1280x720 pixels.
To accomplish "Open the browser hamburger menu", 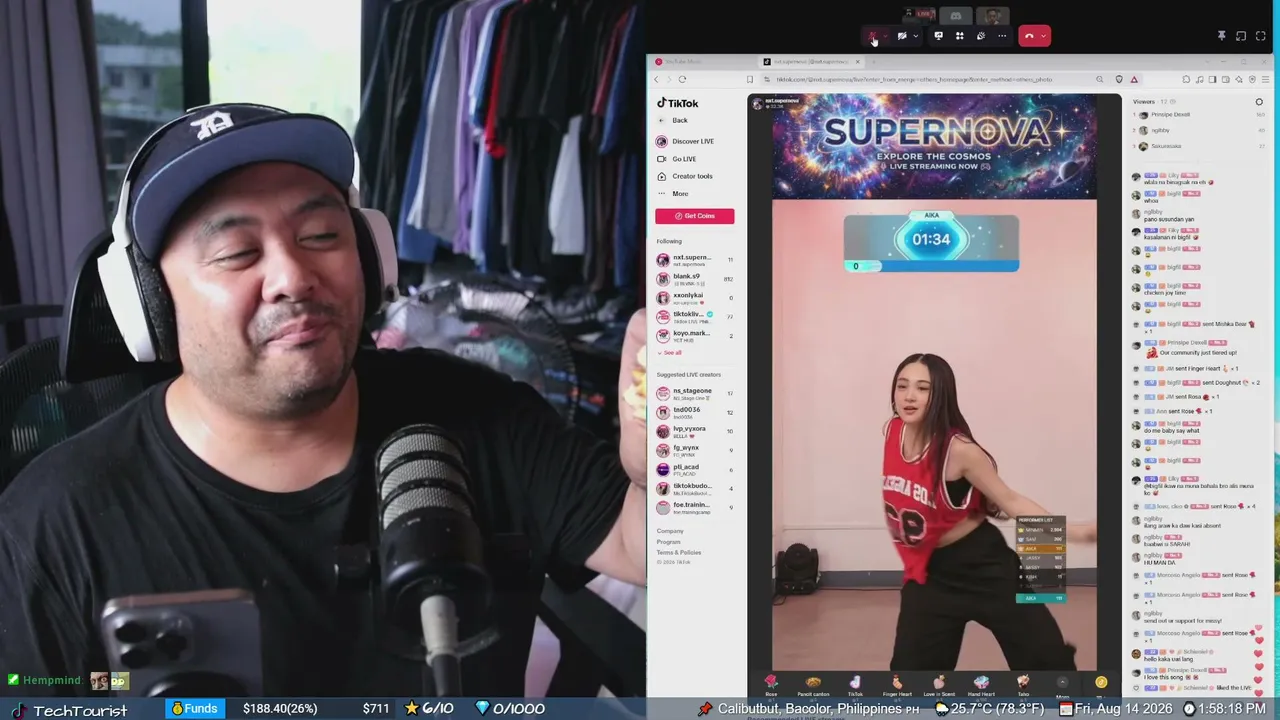I will click(x=1265, y=79).
